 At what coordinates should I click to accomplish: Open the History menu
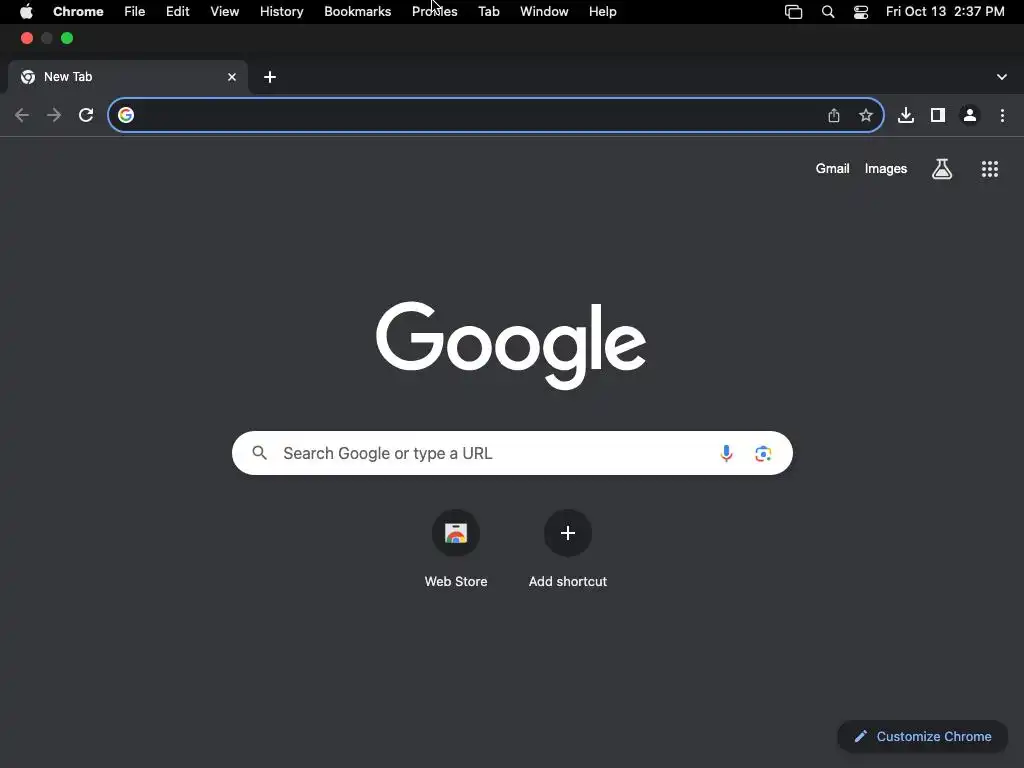tap(281, 12)
